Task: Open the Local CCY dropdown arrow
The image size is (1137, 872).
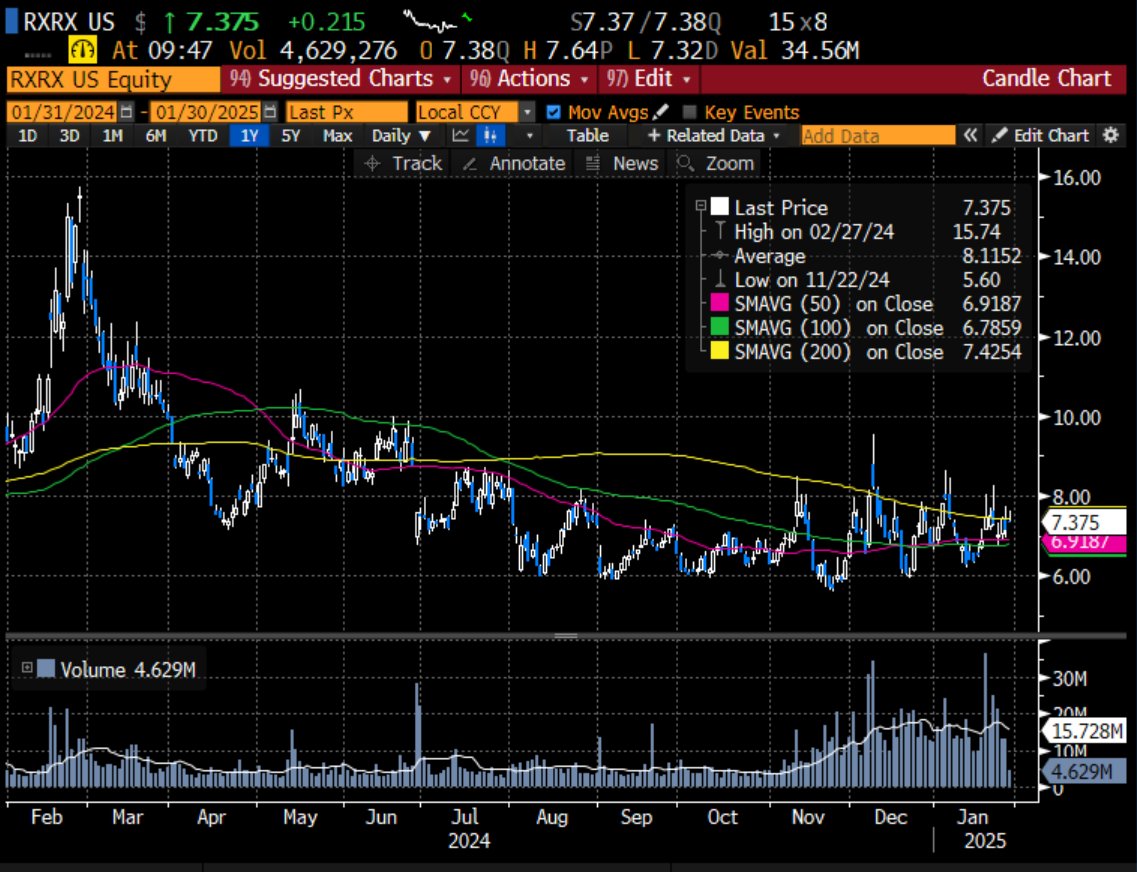Action: [x=528, y=112]
